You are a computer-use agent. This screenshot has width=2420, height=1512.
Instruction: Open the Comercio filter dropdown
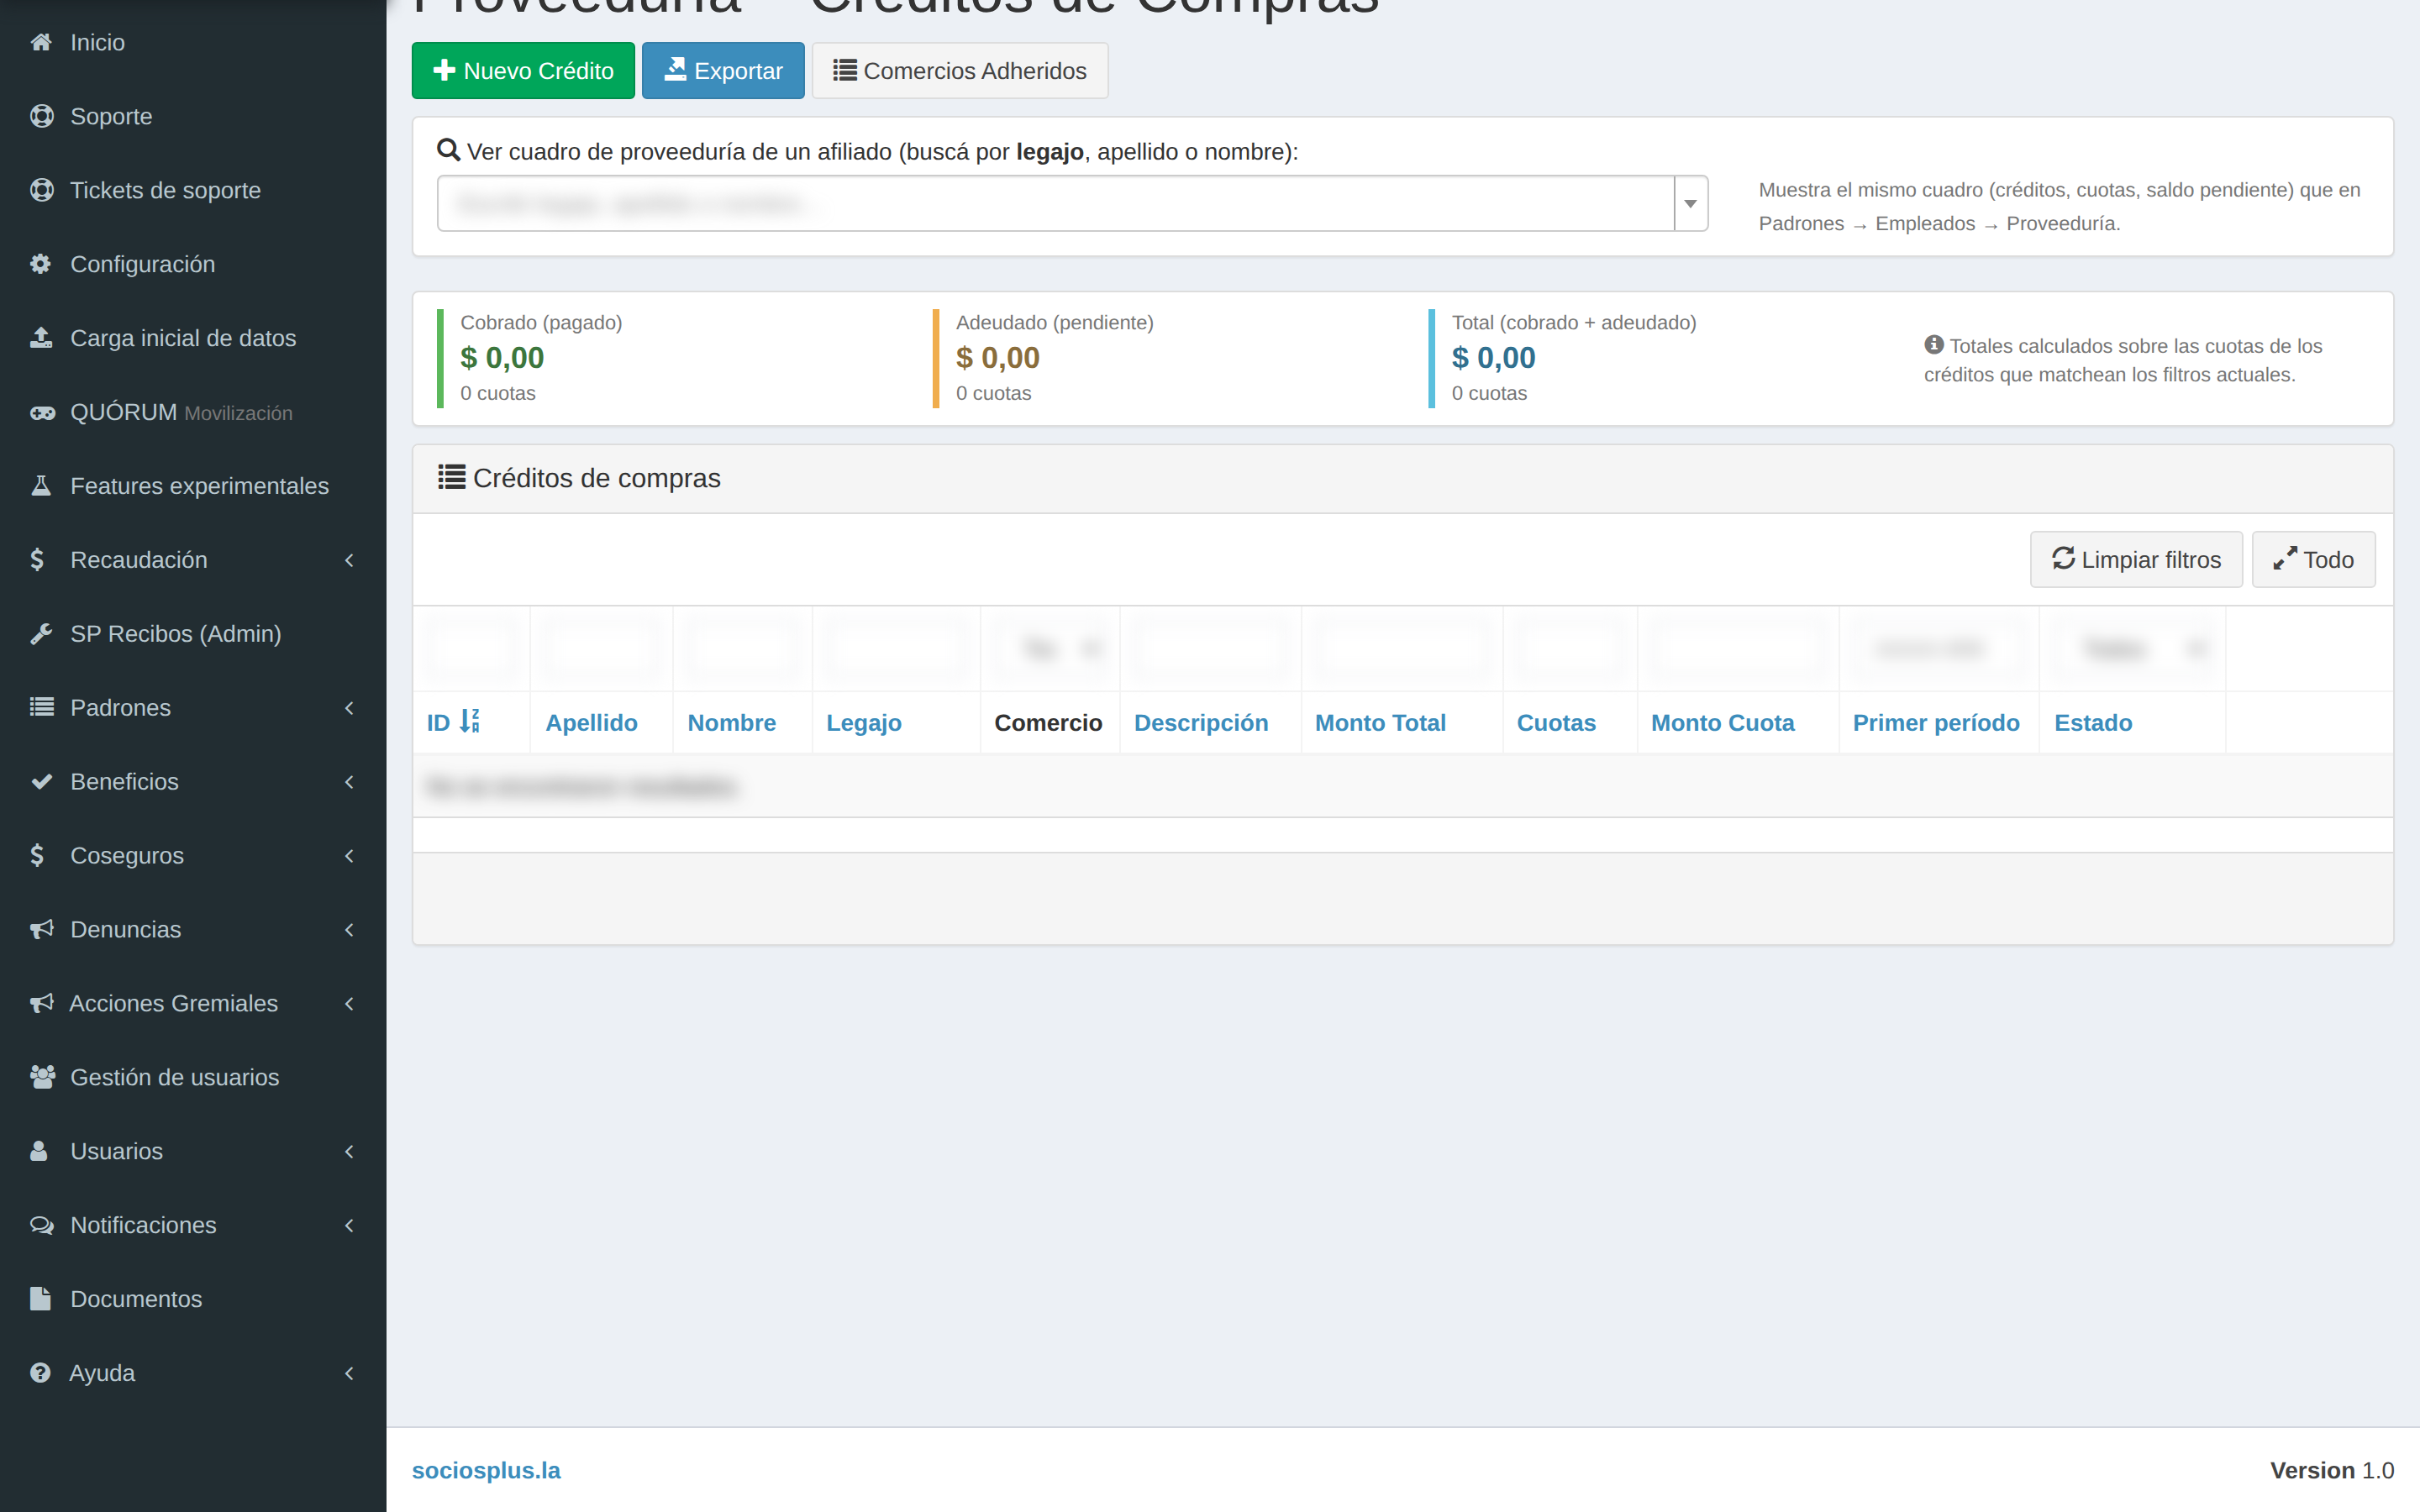click(x=1052, y=649)
